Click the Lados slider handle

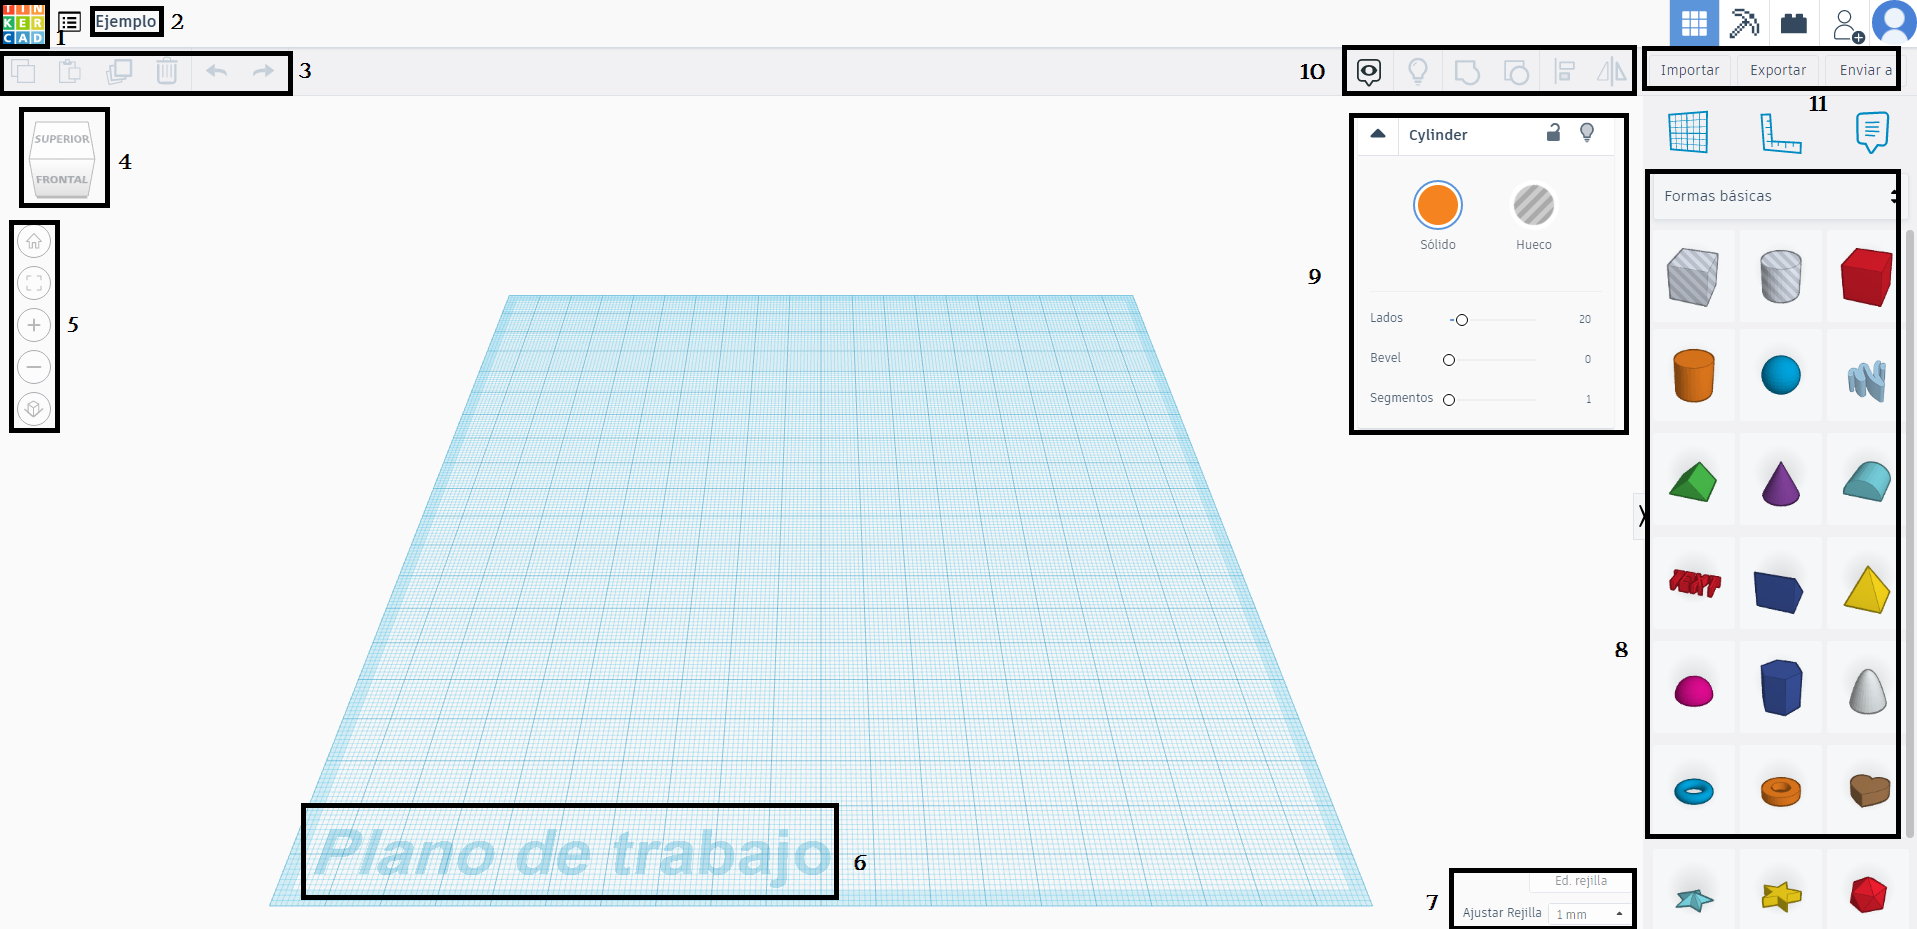click(x=1462, y=320)
